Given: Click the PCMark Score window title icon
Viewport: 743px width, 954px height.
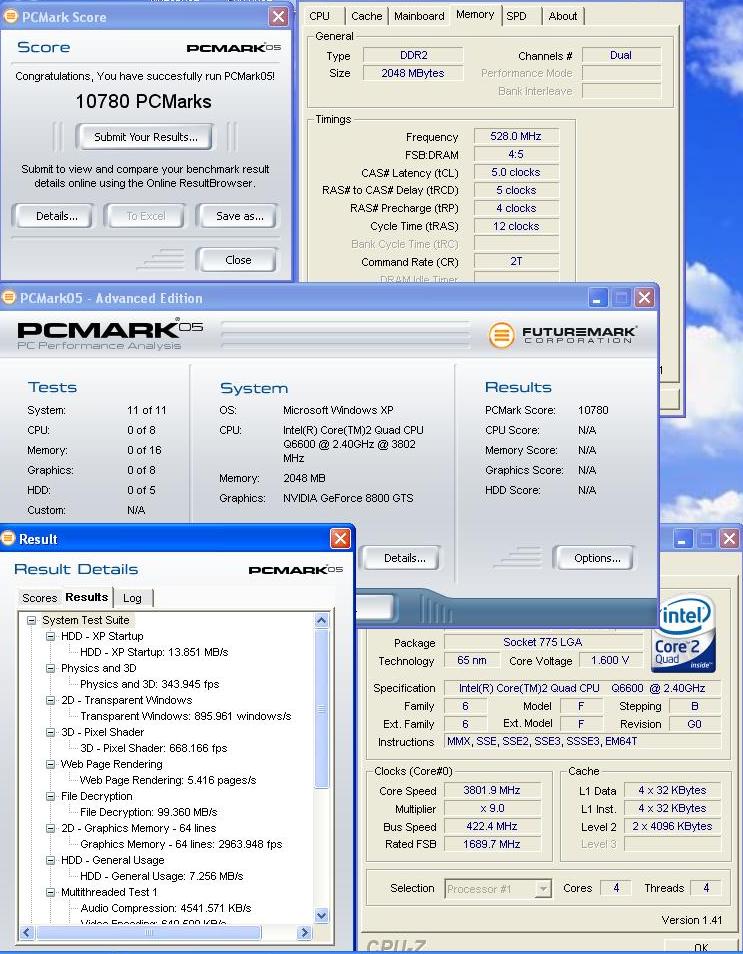Looking at the screenshot, I should coord(10,16).
